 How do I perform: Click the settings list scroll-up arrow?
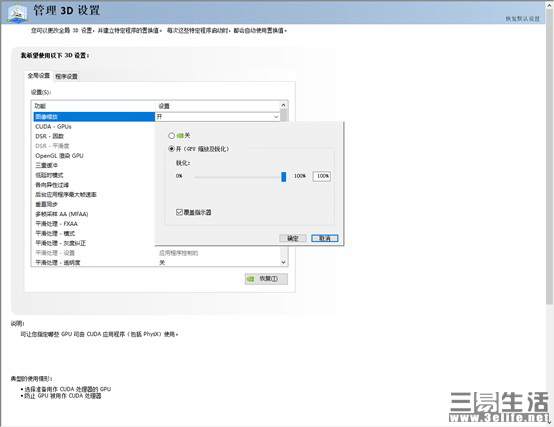283,105
